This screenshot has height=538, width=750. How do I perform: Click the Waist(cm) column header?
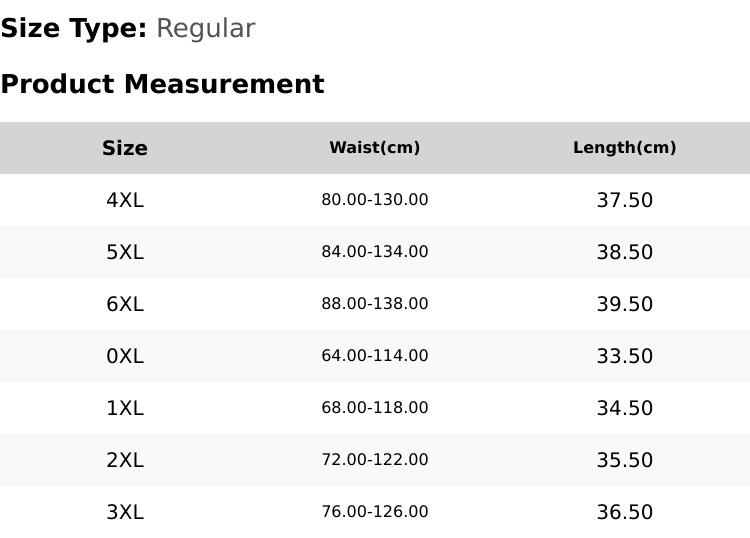pyautogui.click(x=375, y=148)
